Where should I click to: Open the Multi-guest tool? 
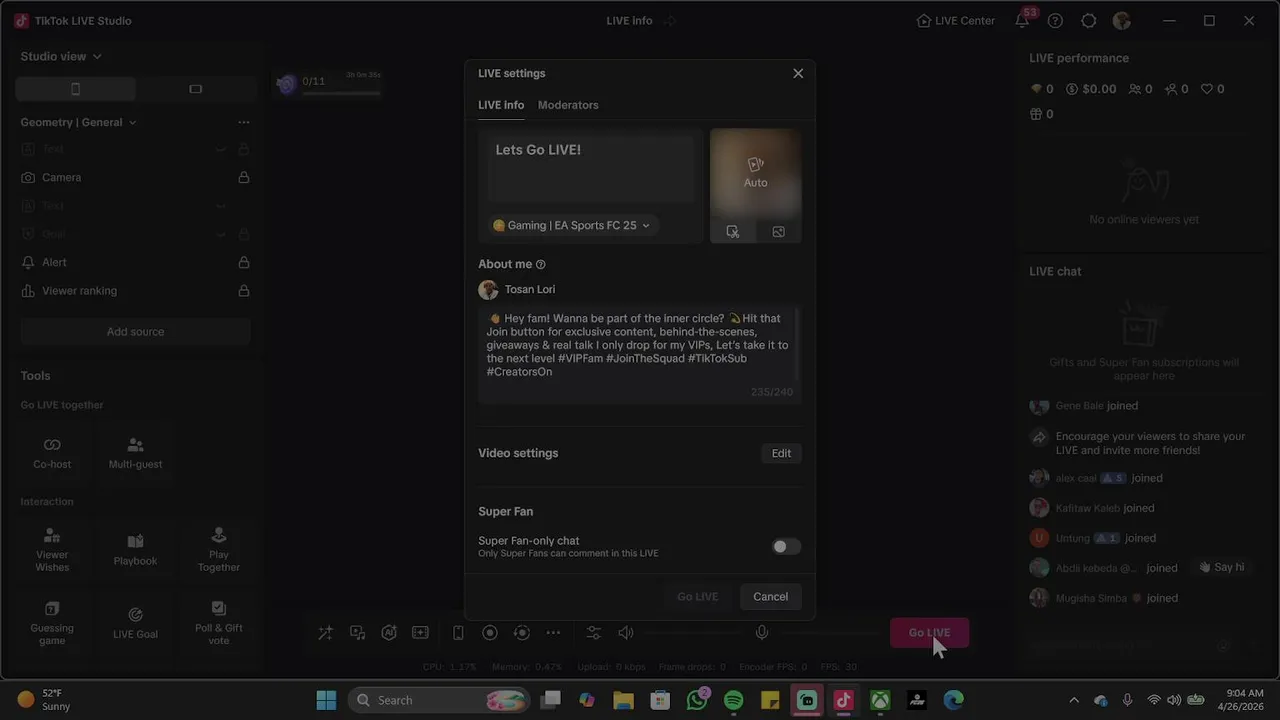point(135,452)
